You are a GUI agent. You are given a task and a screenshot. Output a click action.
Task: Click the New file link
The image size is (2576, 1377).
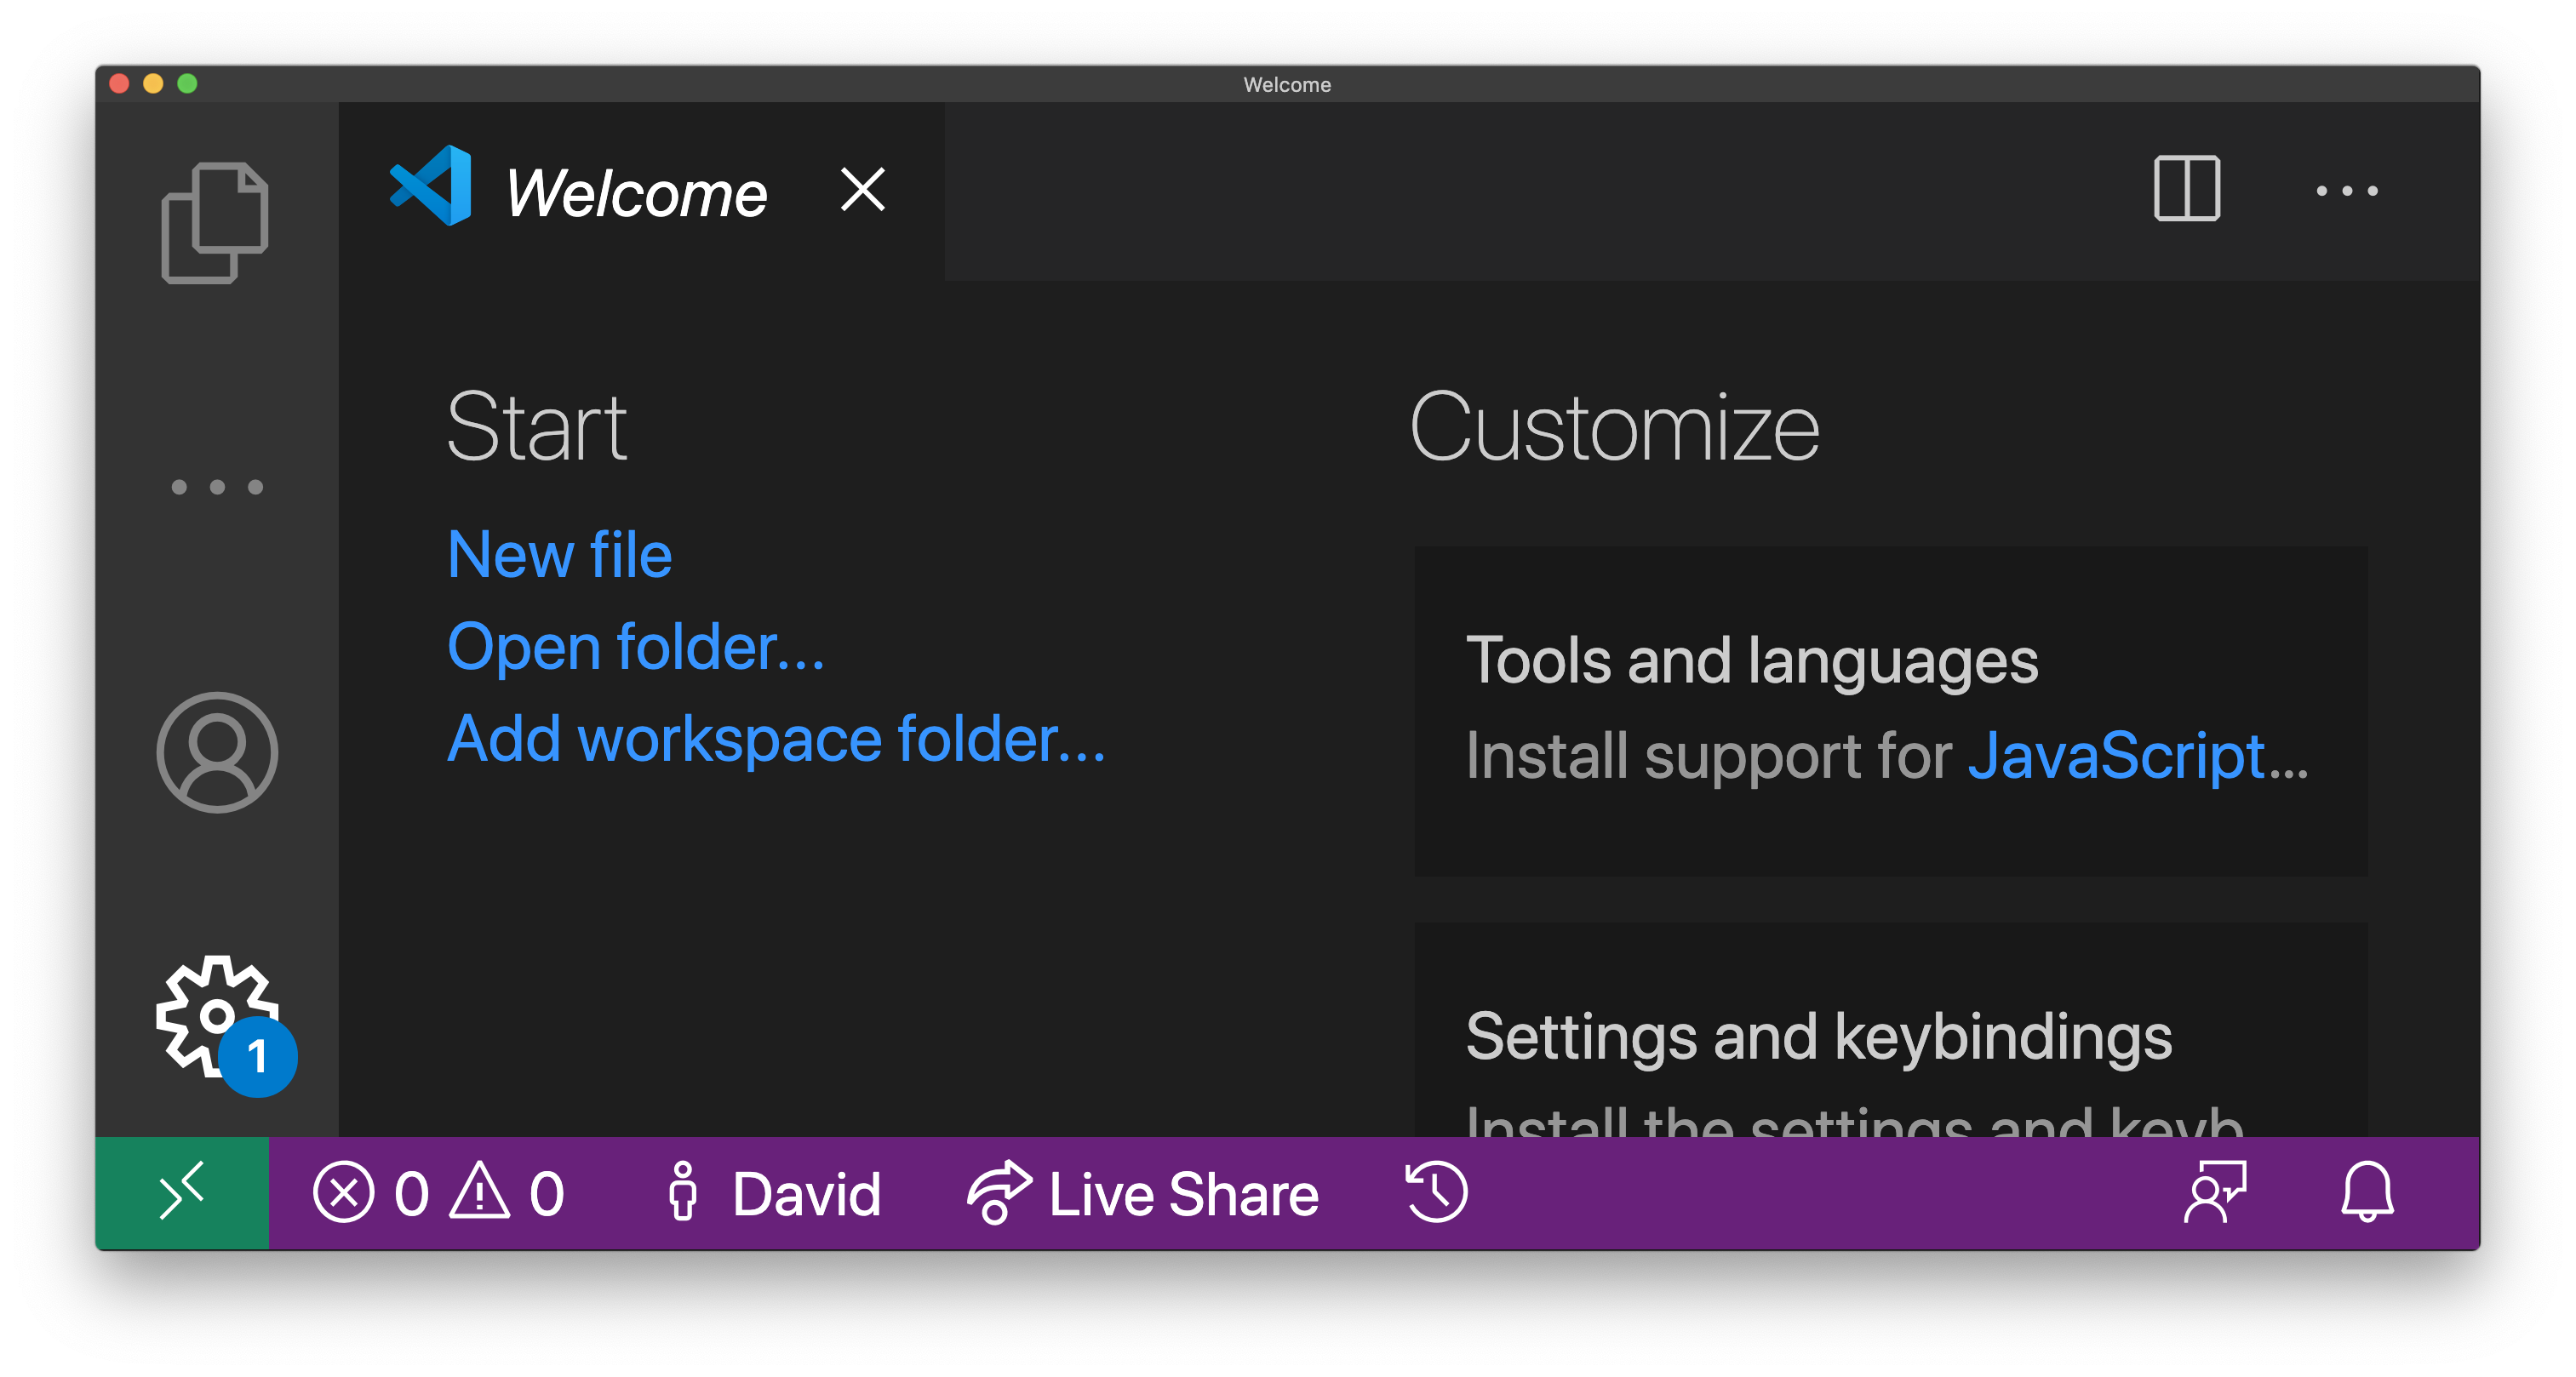point(559,554)
